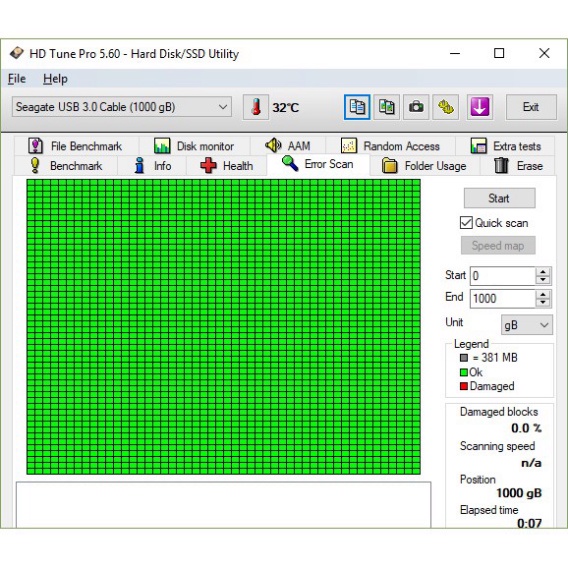
Task: Switch to the Benchmark tab
Action: click(x=67, y=166)
